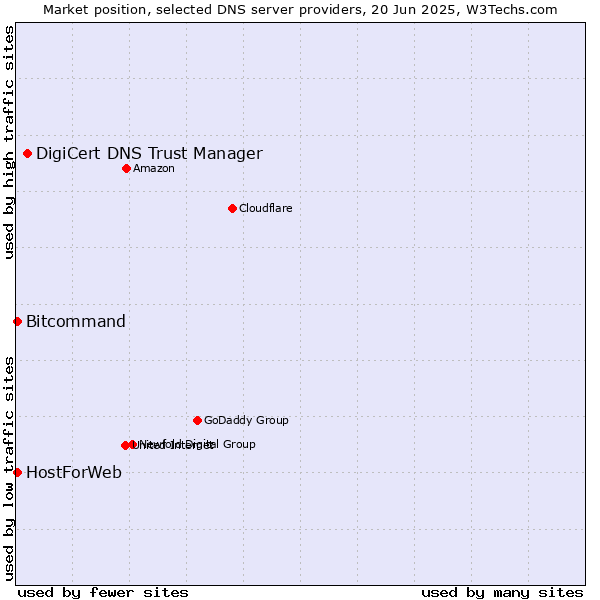Click the 'Cloudflare' label text

coord(266,208)
